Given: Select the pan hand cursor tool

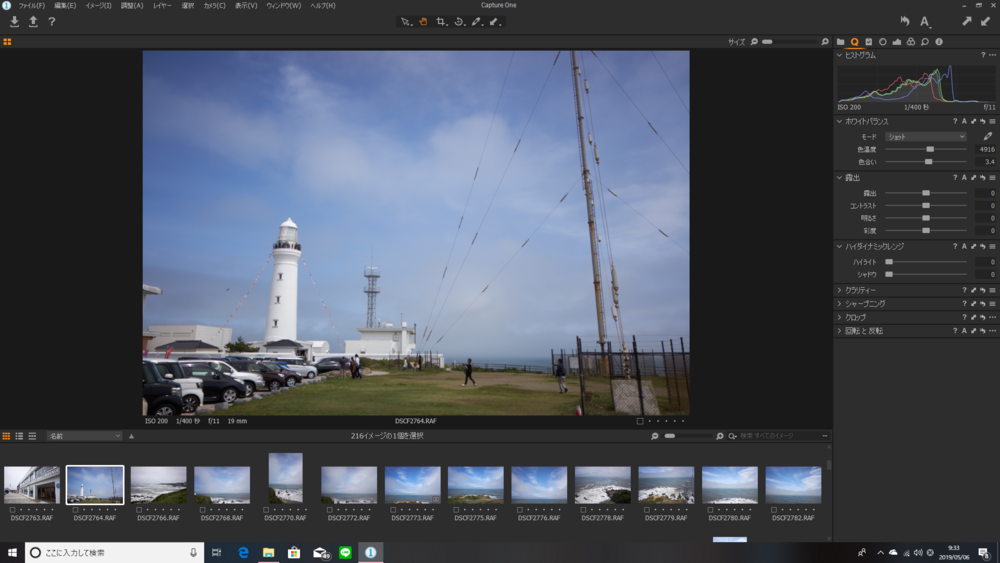Looking at the screenshot, I should (x=423, y=21).
